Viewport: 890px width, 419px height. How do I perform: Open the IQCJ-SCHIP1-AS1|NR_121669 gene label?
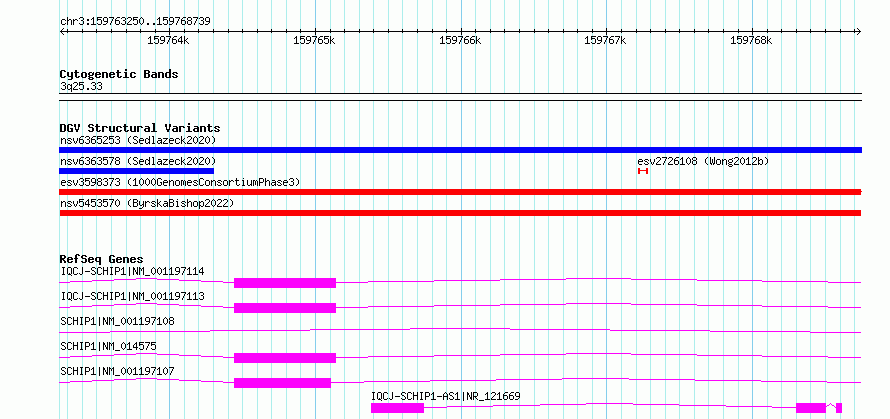pyautogui.click(x=446, y=396)
